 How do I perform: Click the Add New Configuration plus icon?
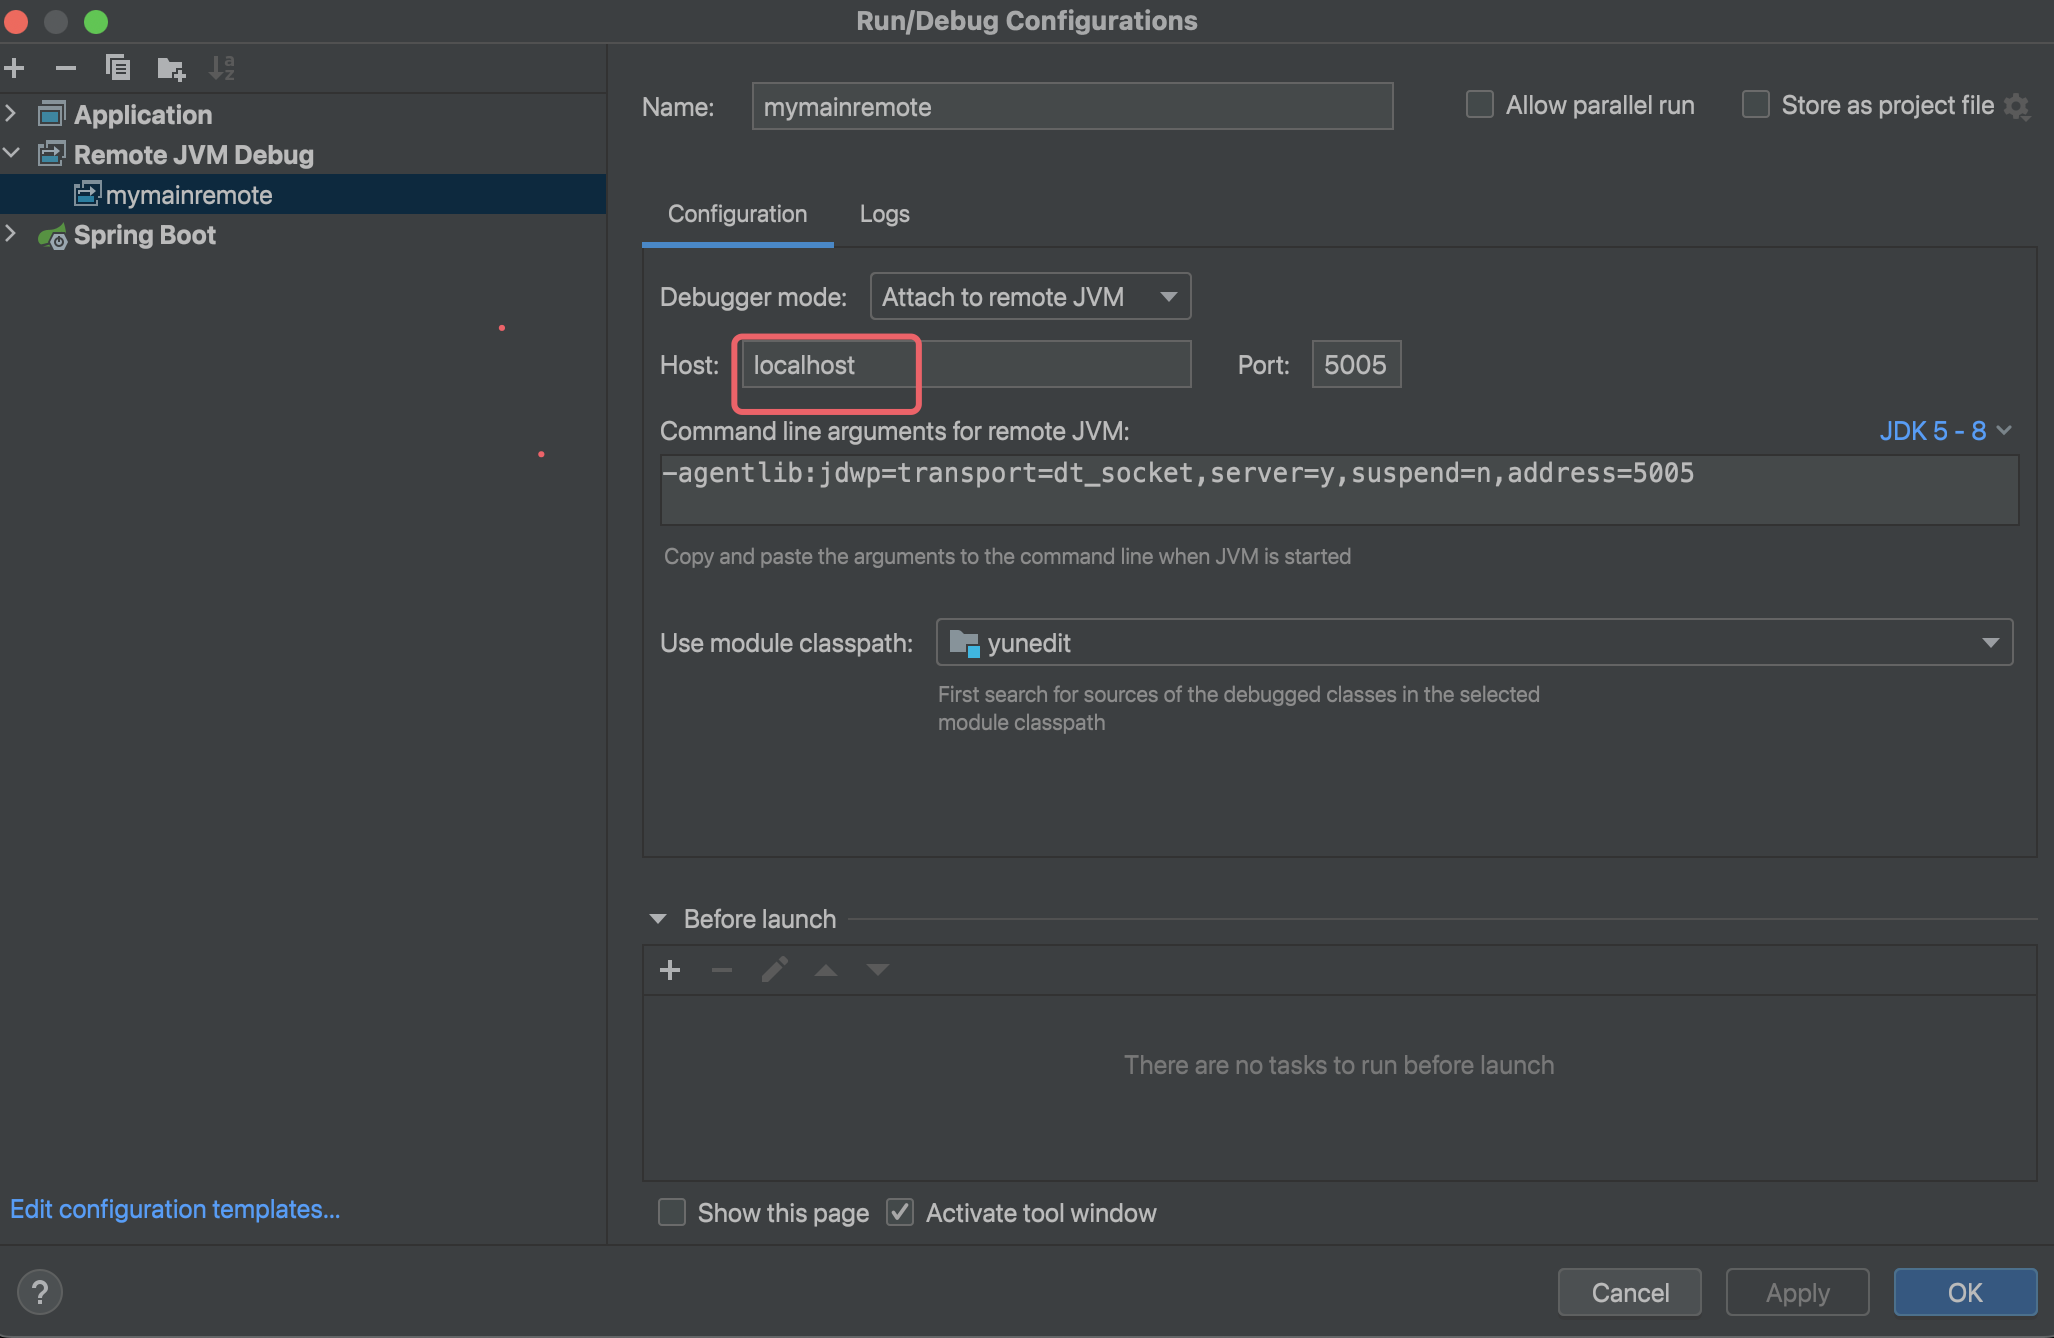[15, 68]
